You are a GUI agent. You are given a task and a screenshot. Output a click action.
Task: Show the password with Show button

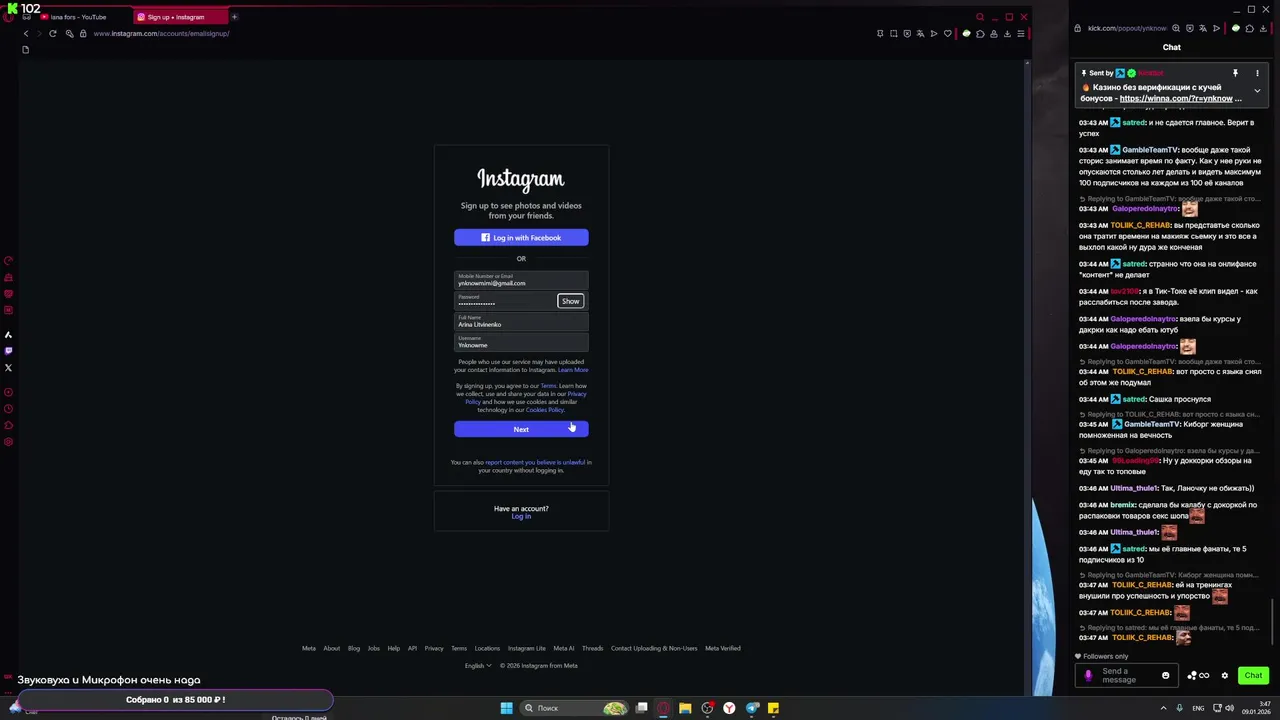point(570,301)
